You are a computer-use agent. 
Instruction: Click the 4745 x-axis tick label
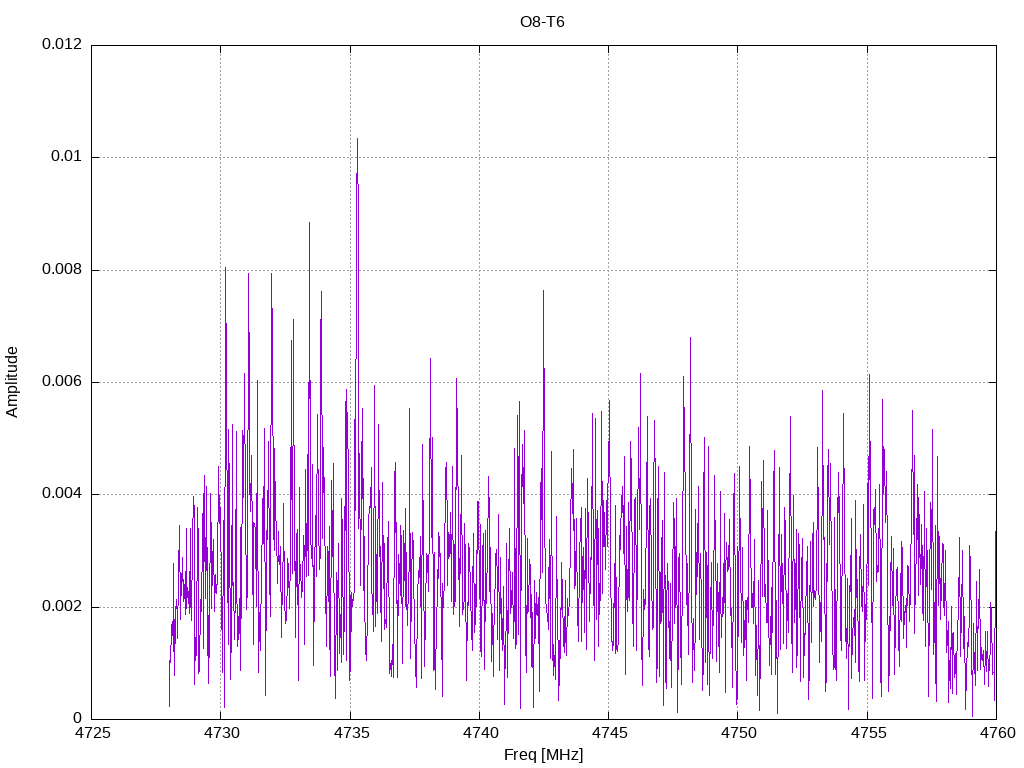point(609,733)
